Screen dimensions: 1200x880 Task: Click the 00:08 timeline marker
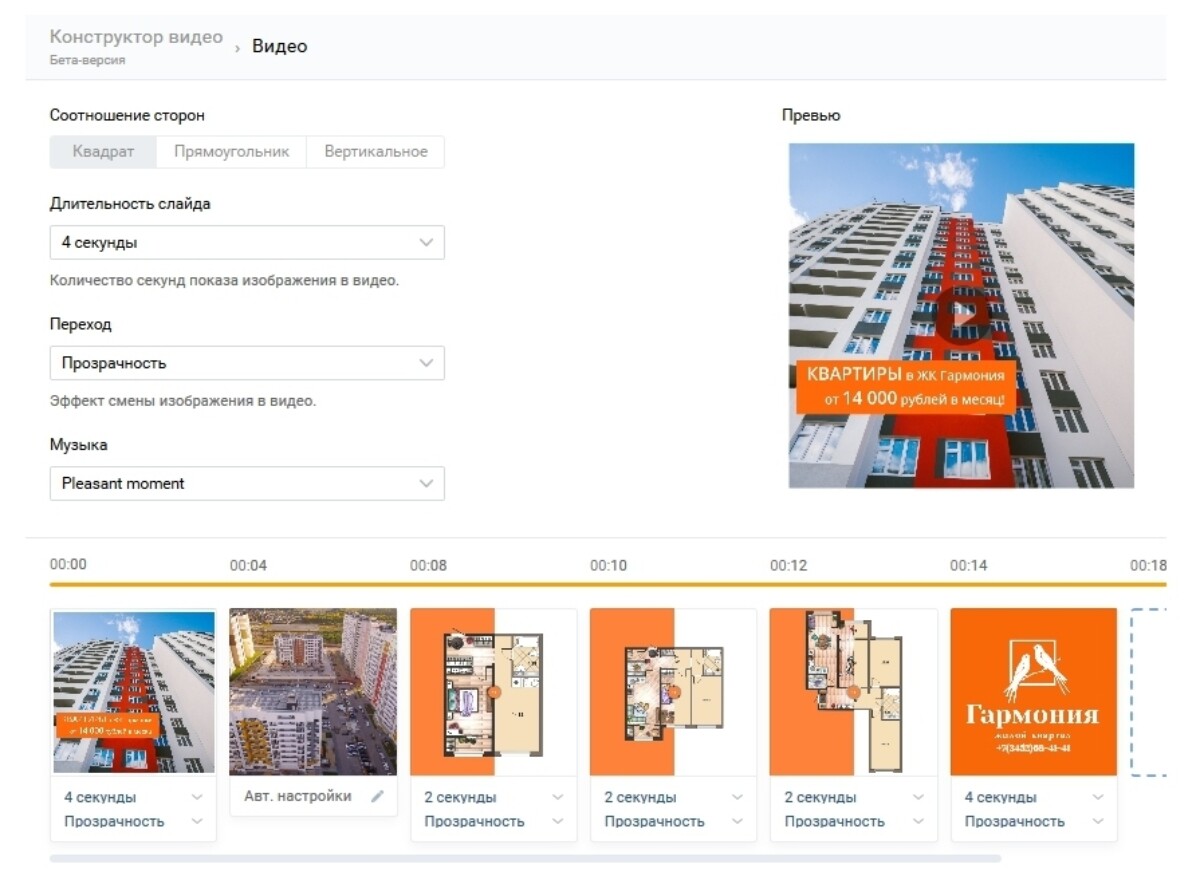pyautogui.click(x=428, y=565)
